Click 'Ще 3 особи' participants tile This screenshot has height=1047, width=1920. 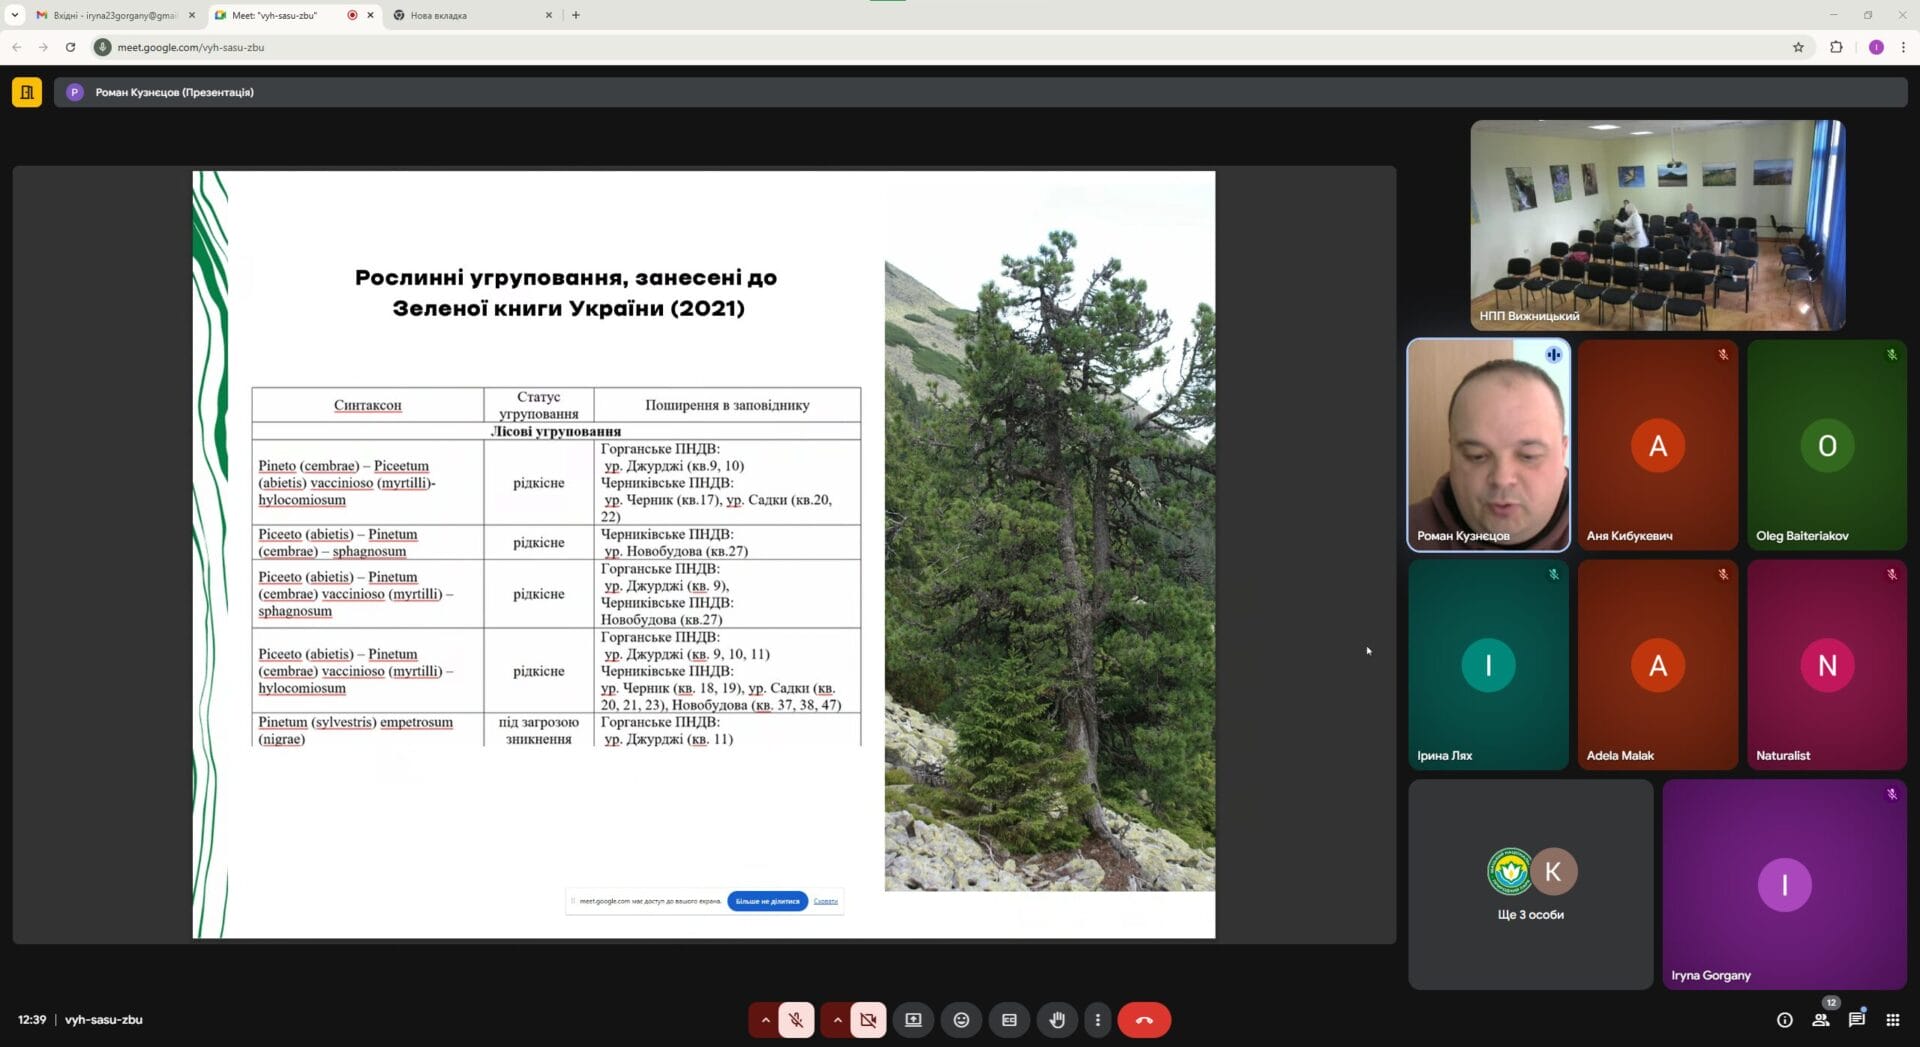click(1530, 885)
